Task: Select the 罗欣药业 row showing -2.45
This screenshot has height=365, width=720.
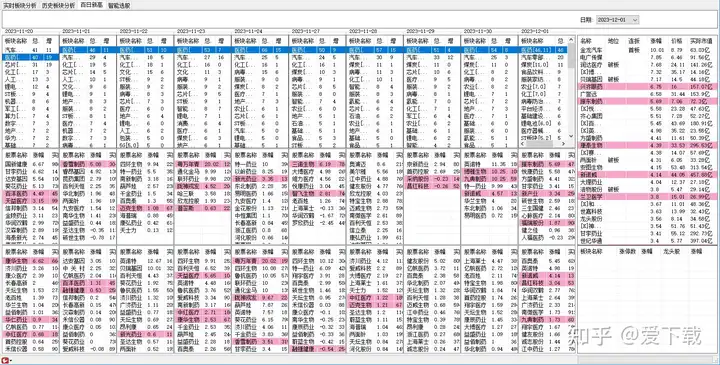Action: [318, 223]
